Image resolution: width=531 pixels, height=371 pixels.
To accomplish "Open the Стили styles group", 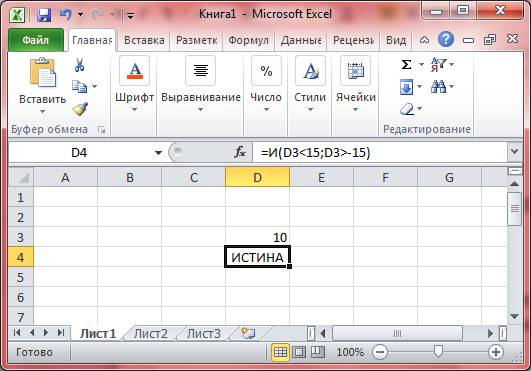I will pyautogui.click(x=310, y=84).
